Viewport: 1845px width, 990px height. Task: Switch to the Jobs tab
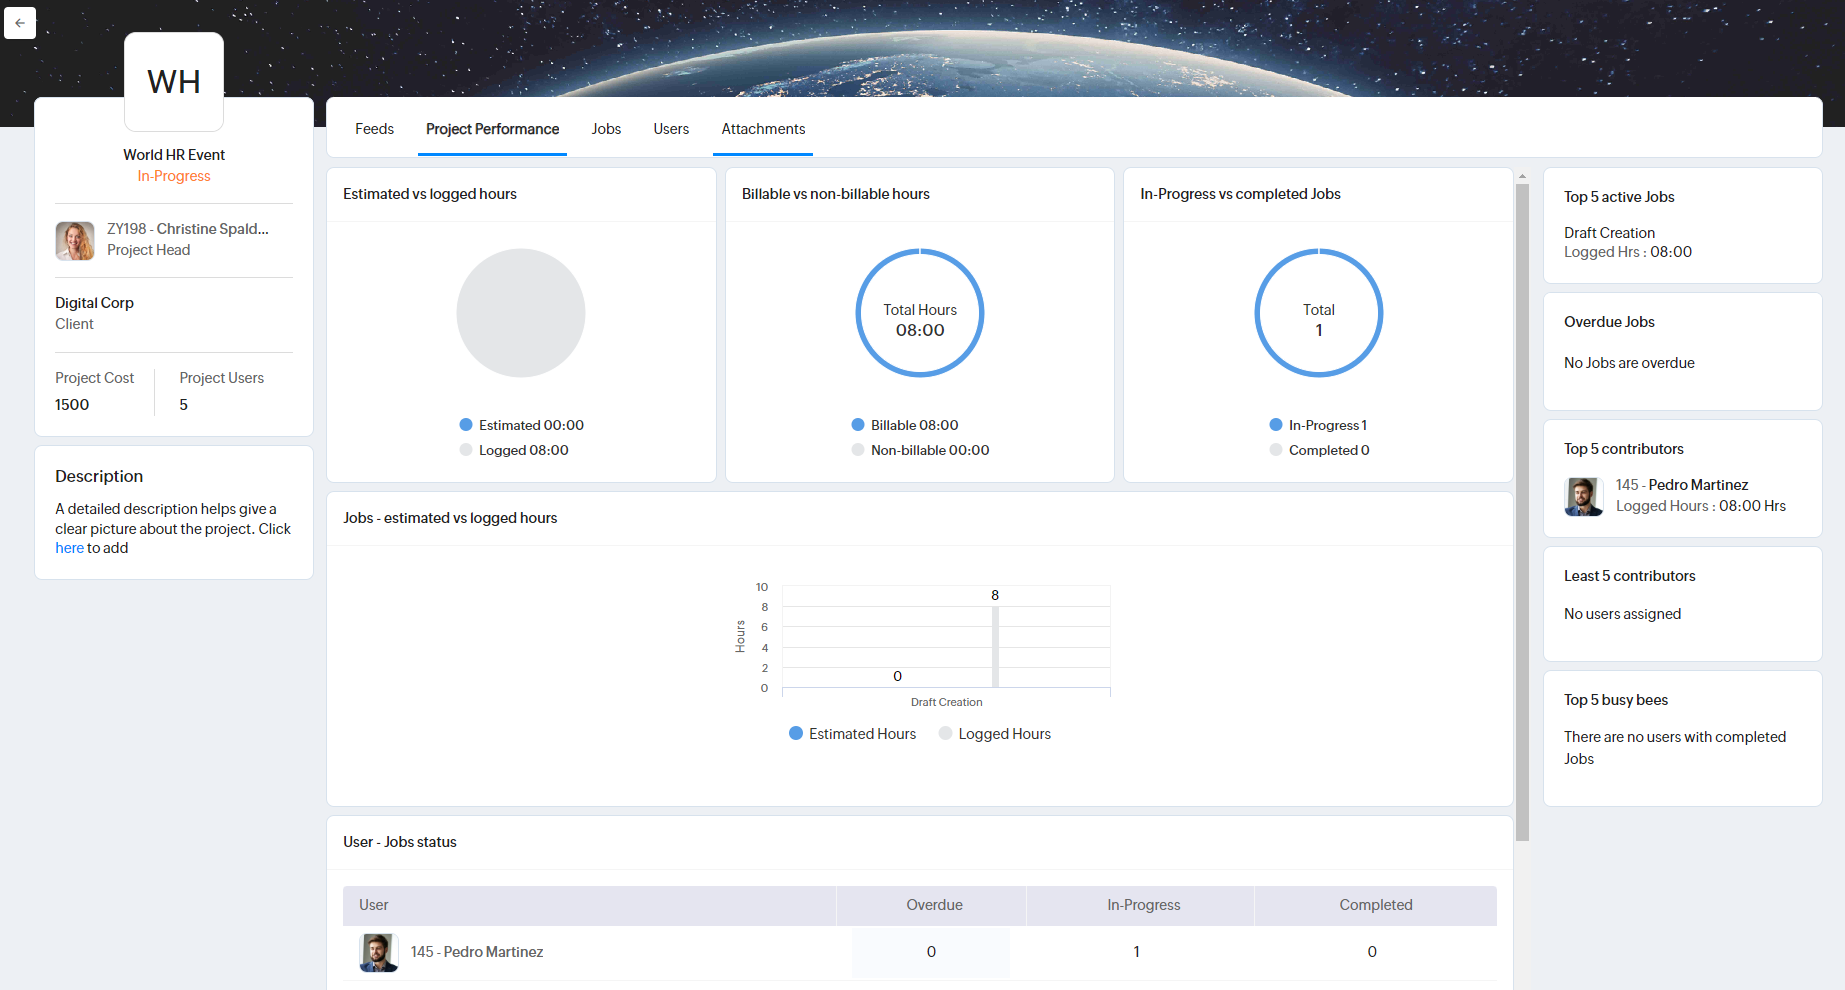tap(606, 129)
